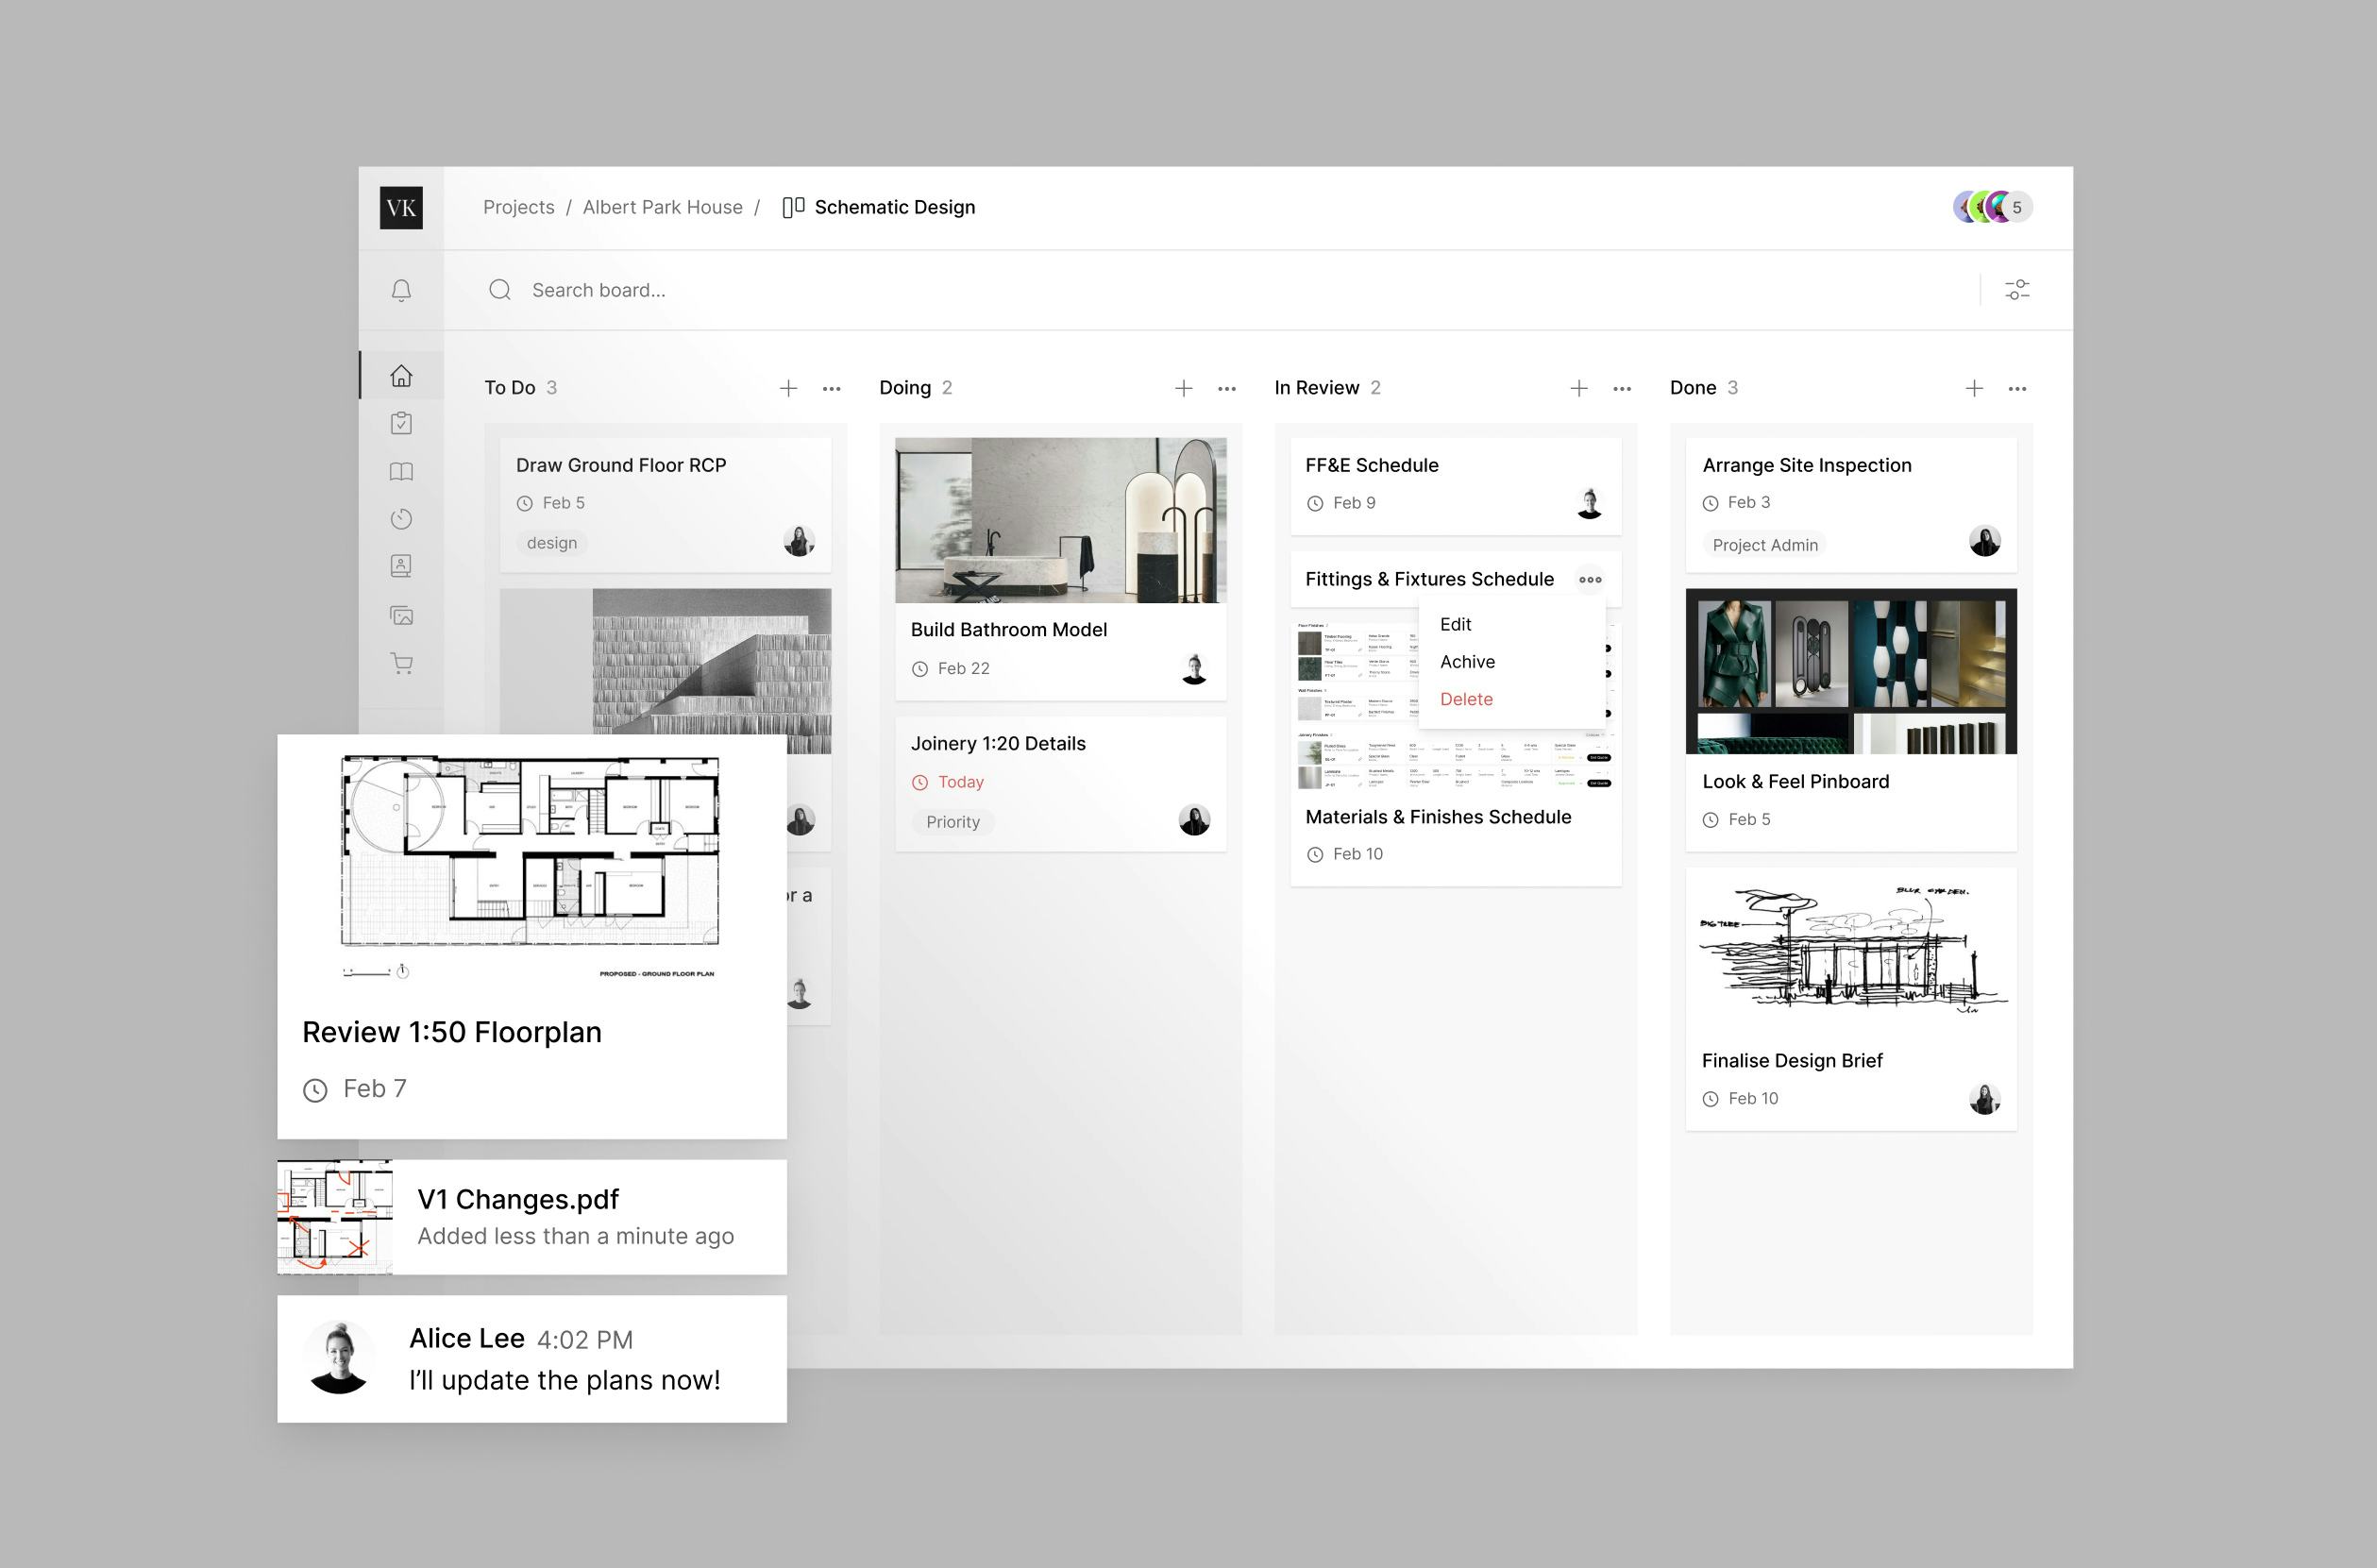Viewport: 2377px width, 1568px height.
Task: Open the Projects breadcrumb link
Action: pos(518,207)
